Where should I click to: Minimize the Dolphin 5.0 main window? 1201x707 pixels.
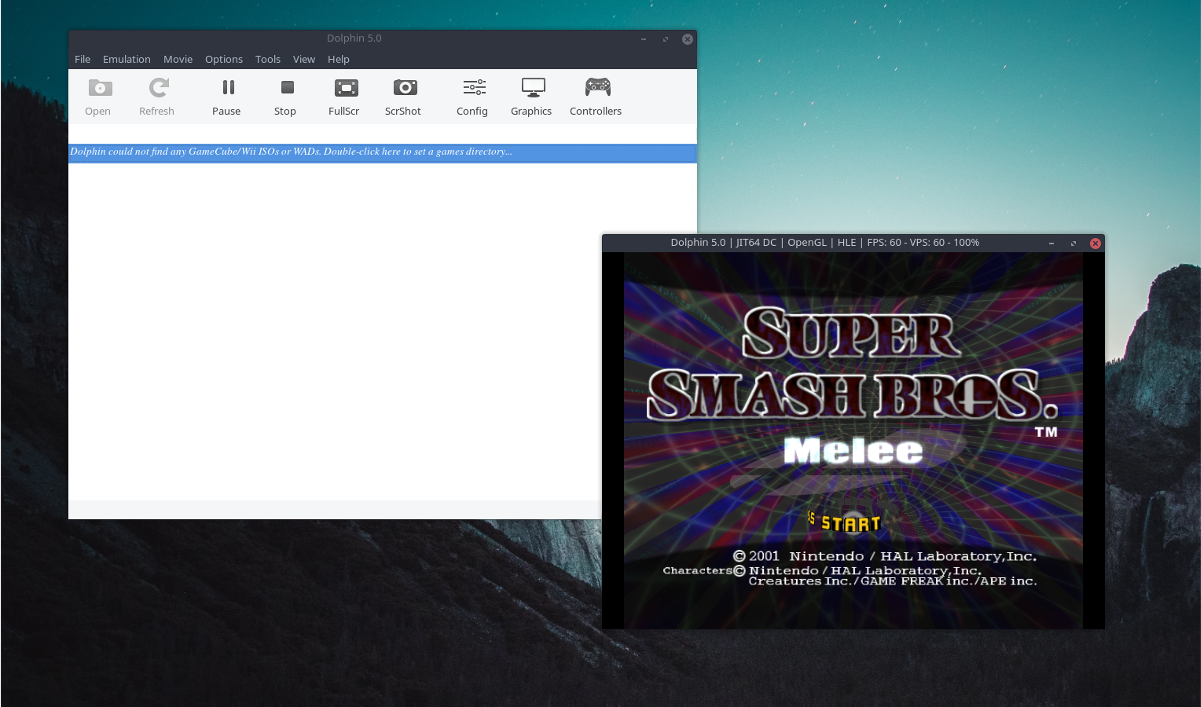tap(643, 39)
